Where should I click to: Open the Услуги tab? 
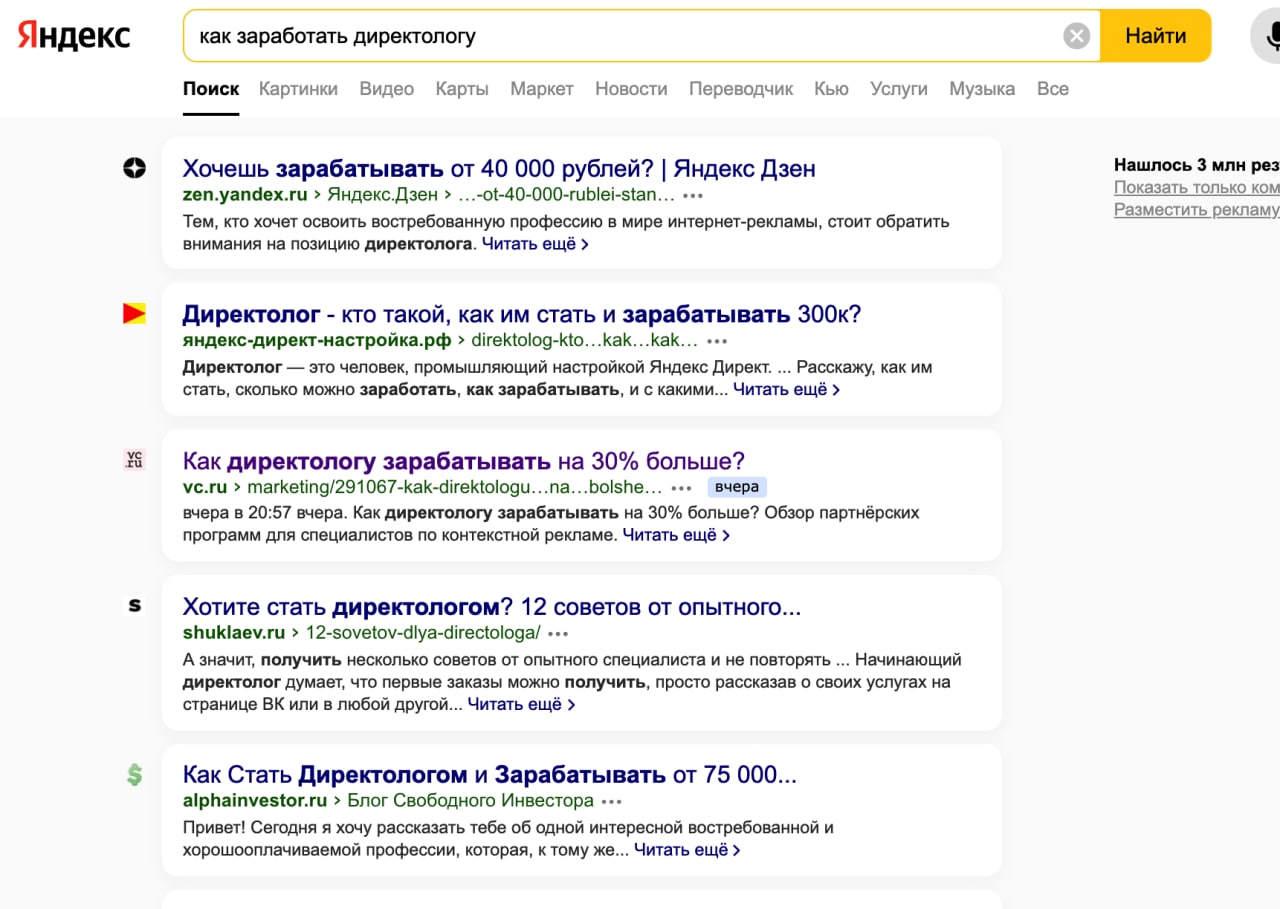[x=899, y=89]
